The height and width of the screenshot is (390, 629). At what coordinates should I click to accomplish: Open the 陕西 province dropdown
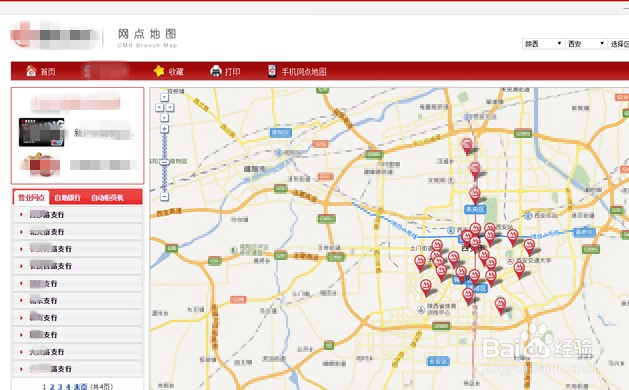543,44
